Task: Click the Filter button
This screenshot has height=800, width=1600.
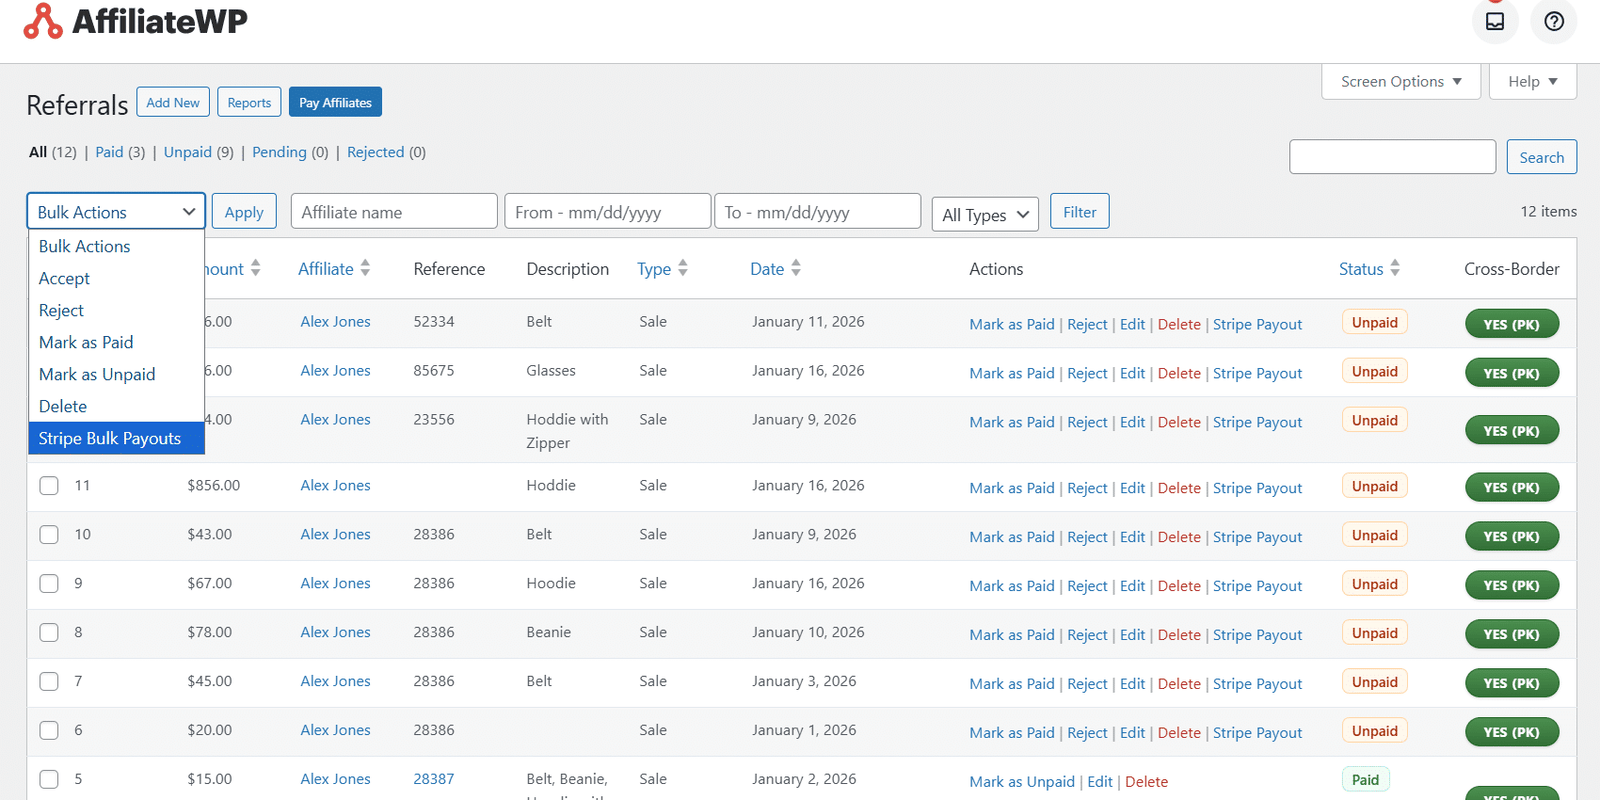Action: point(1079,212)
